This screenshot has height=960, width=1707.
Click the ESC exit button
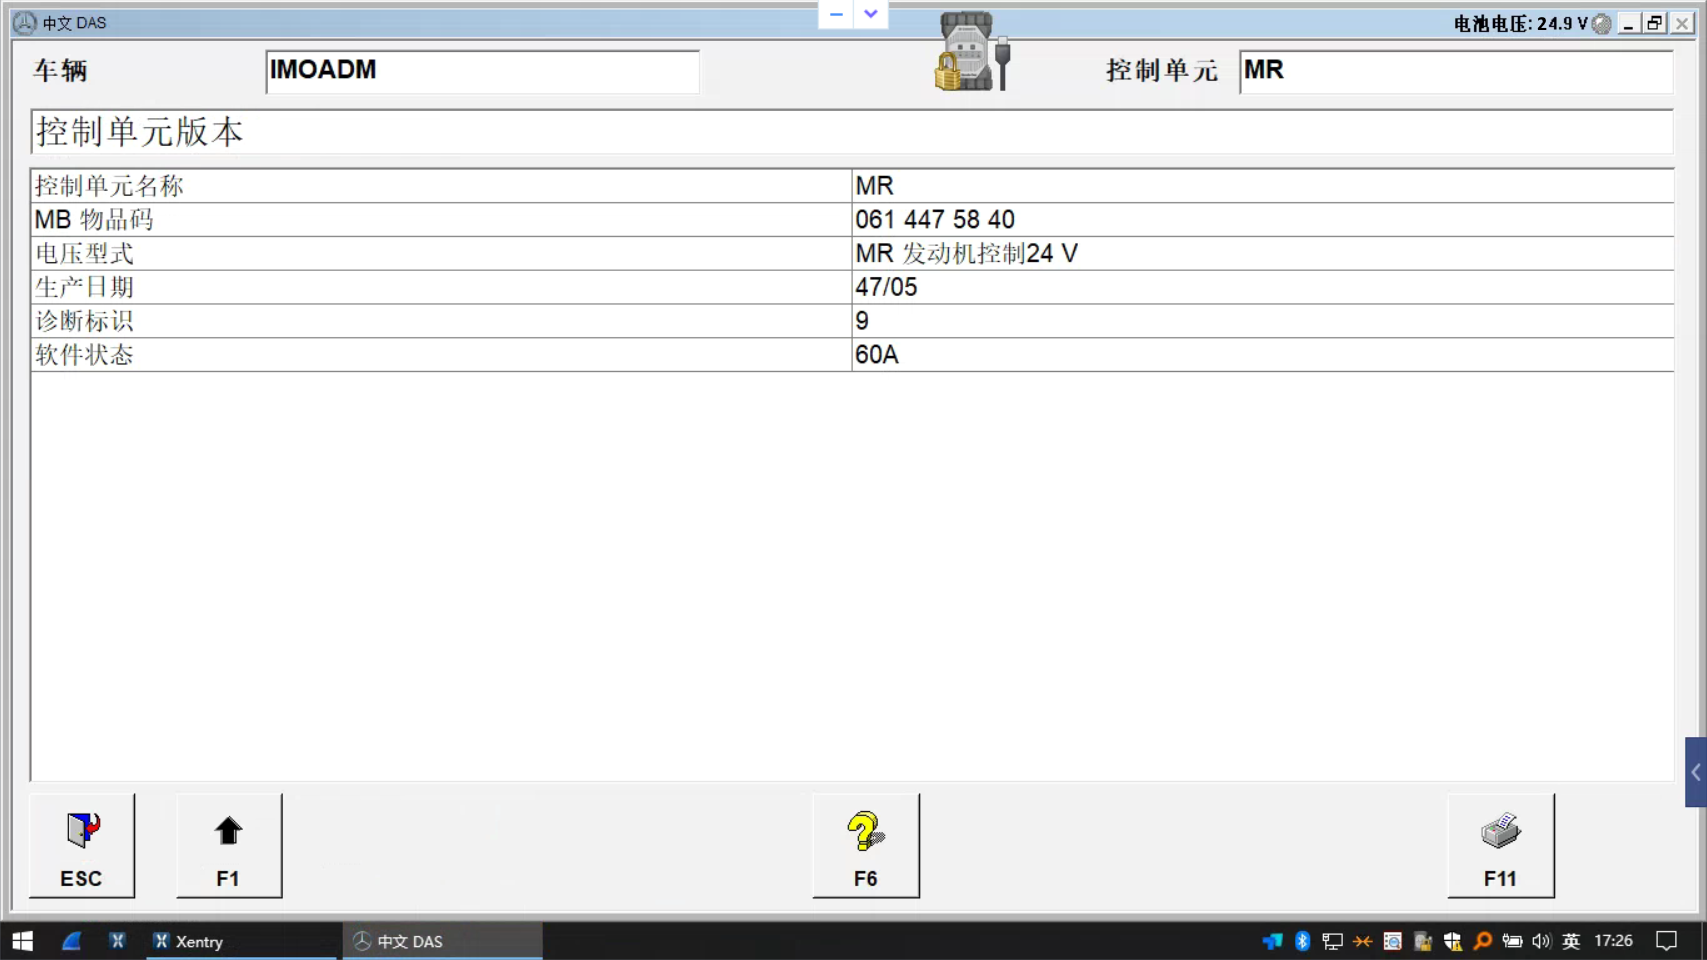coord(82,846)
